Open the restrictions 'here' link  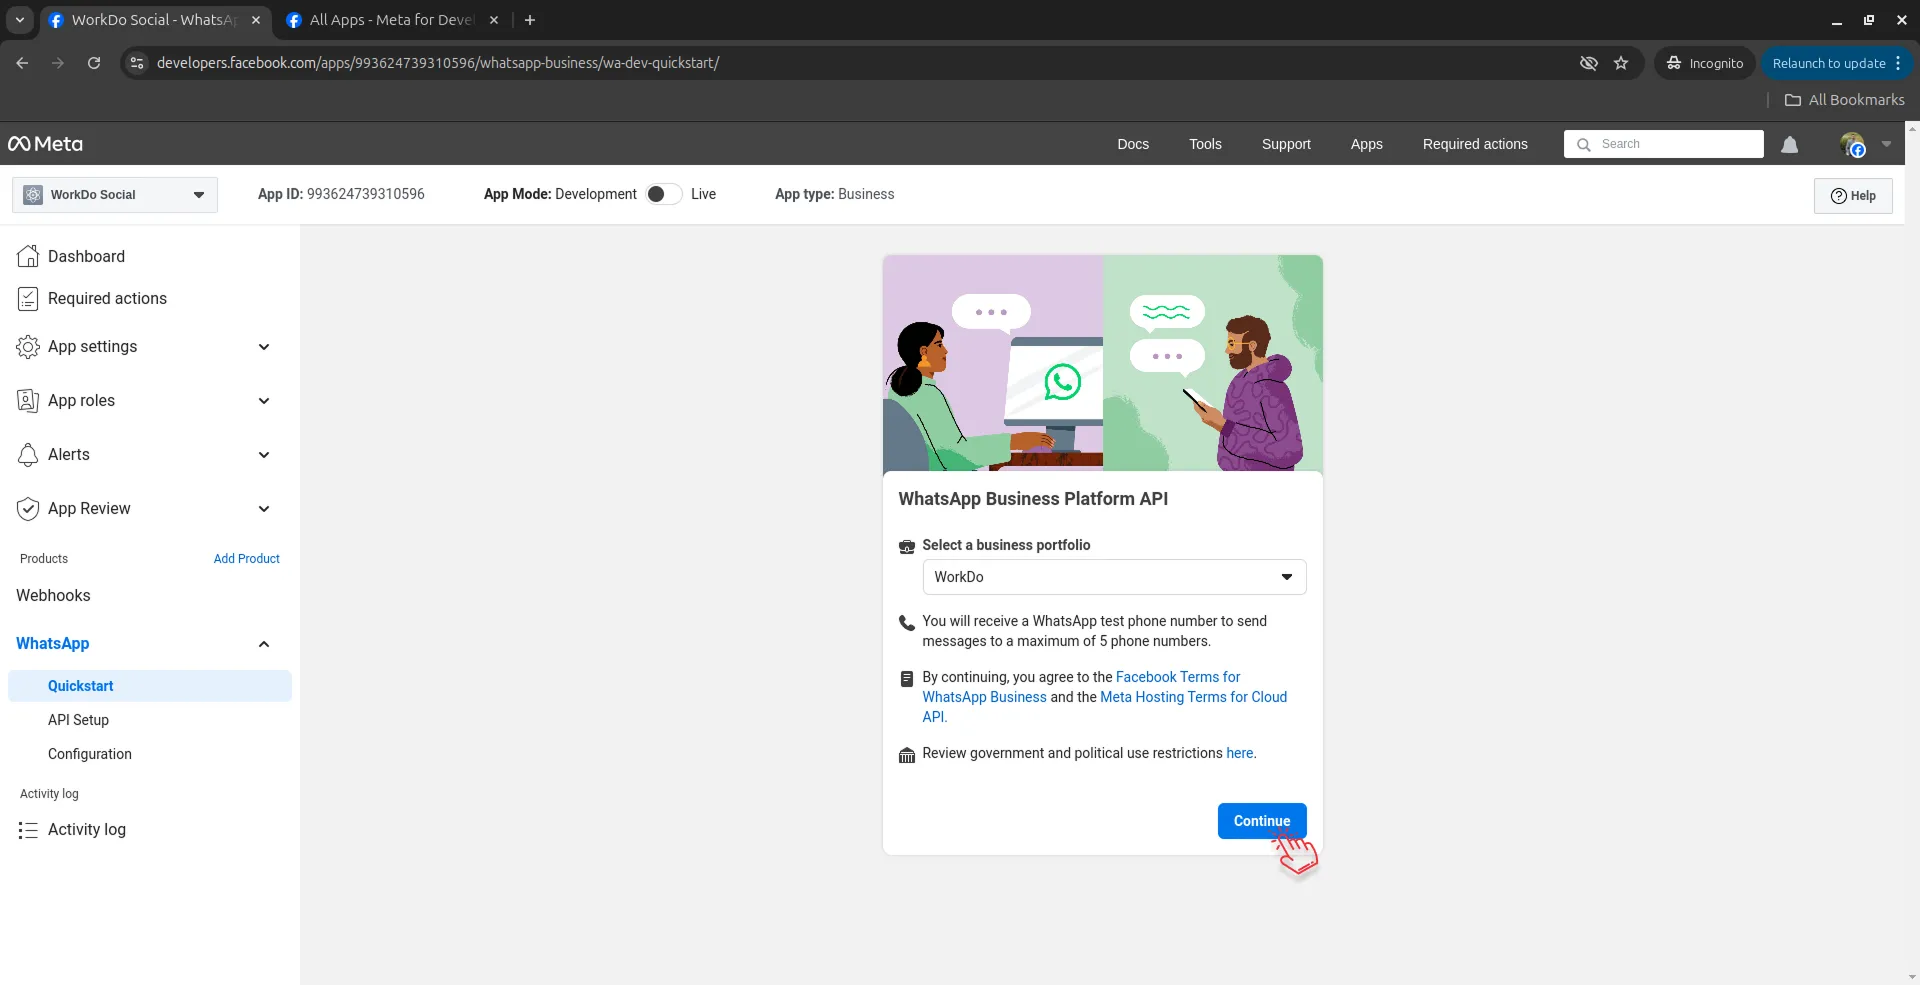tap(1239, 753)
